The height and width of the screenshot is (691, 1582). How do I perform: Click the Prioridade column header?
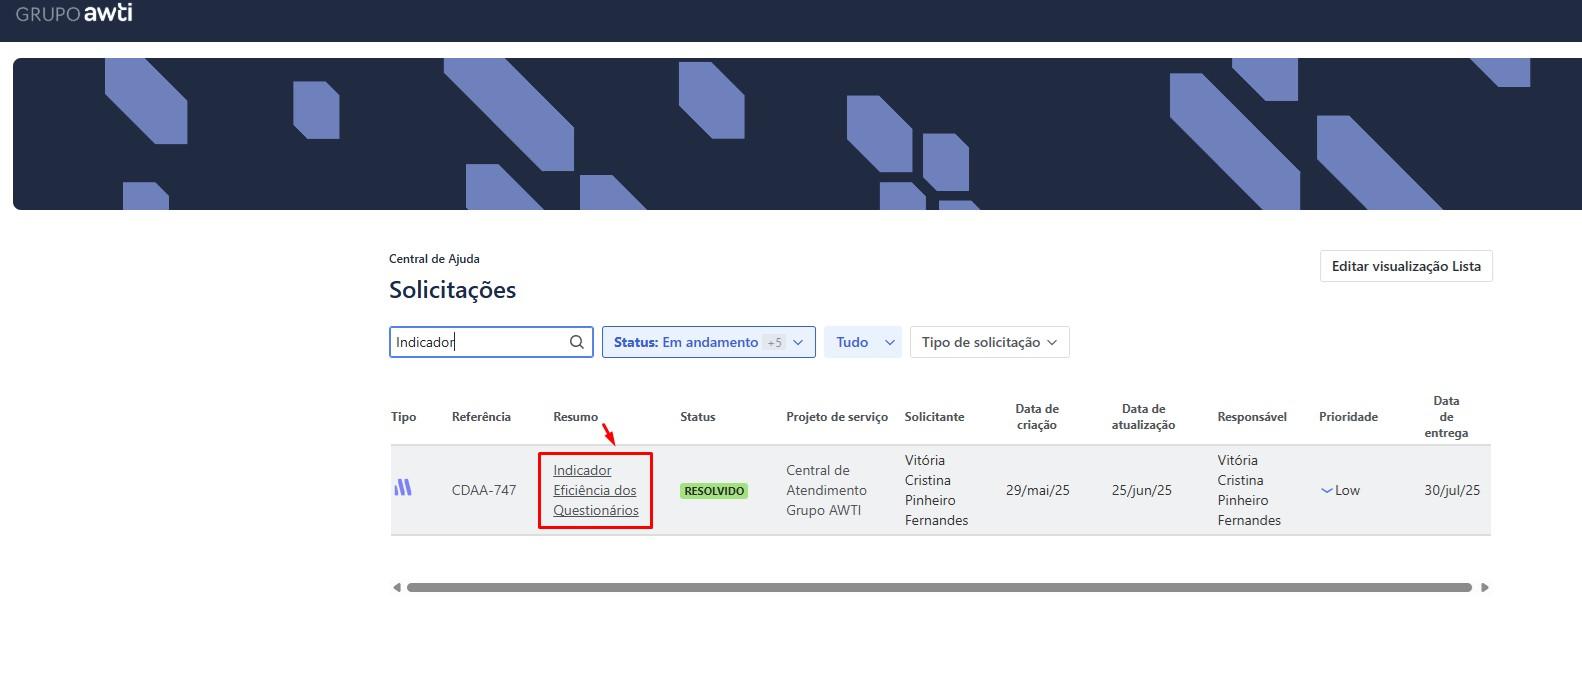coord(1348,417)
